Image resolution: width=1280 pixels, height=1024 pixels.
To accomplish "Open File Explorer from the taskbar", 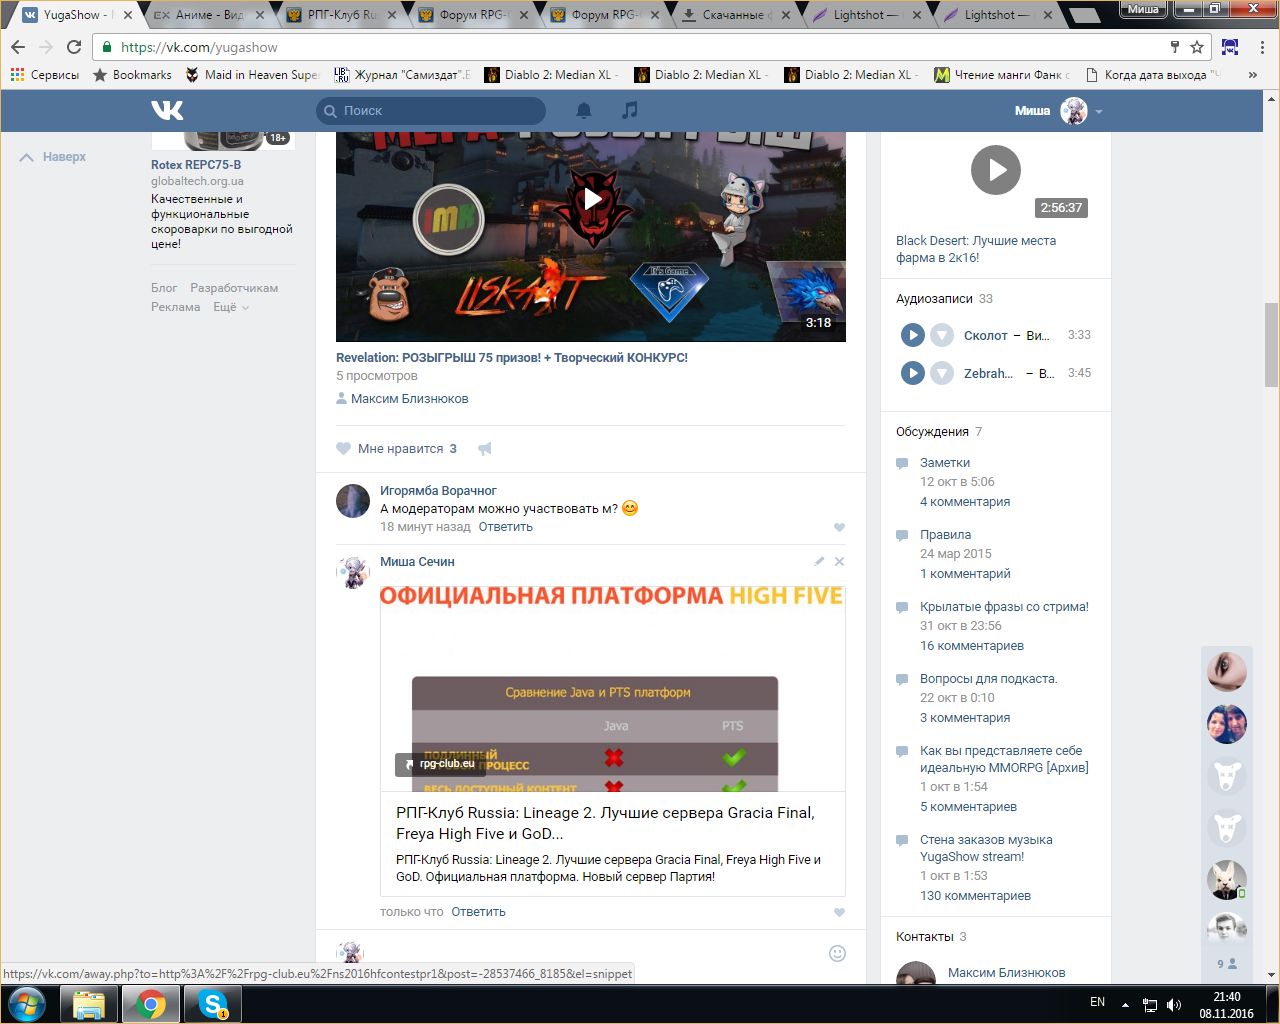I will pyautogui.click(x=89, y=1004).
